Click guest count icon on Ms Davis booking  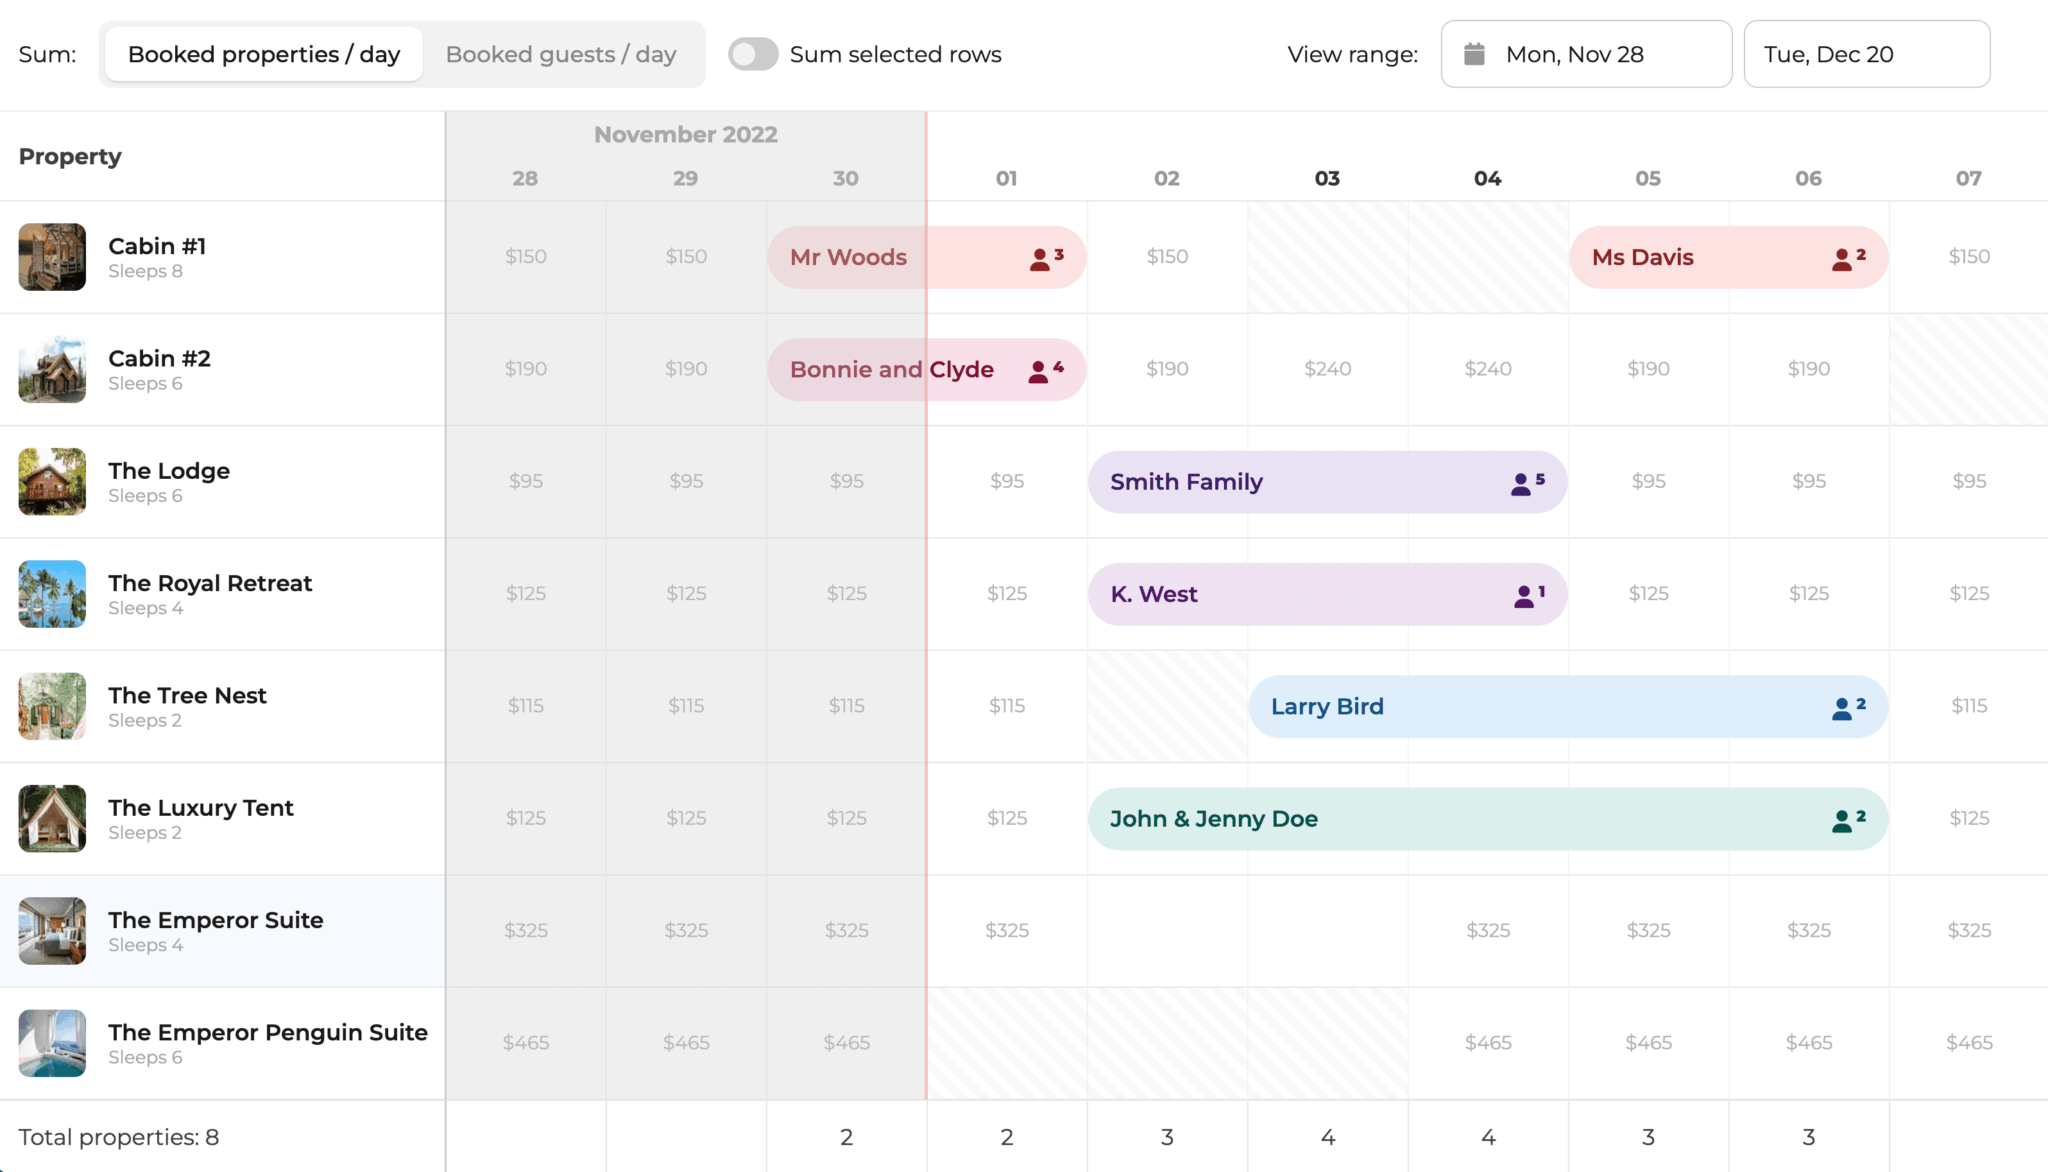pos(1842,259)
